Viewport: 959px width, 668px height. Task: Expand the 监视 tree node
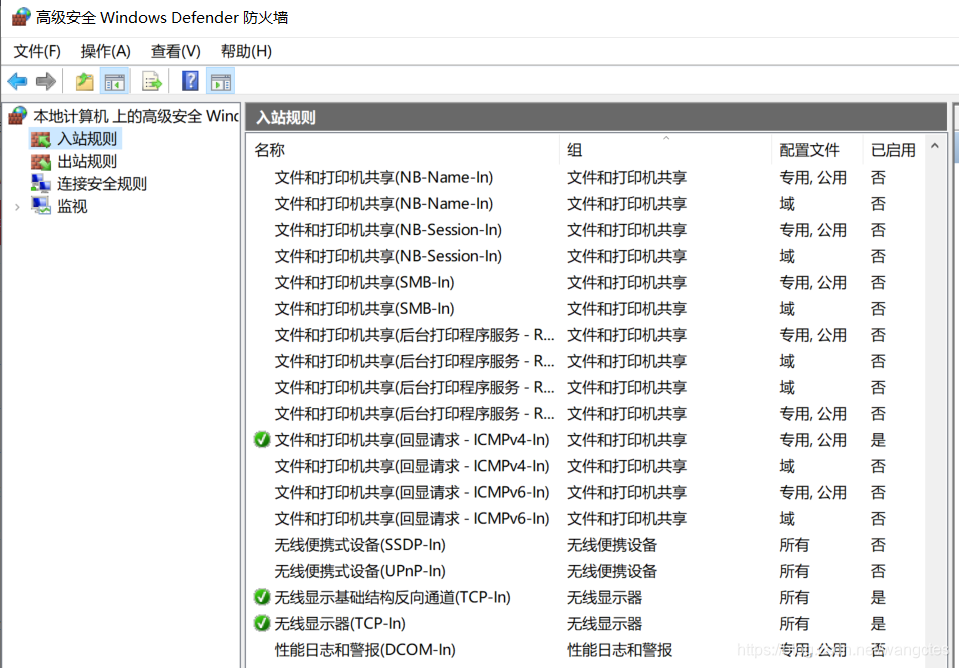coord(18,207)
